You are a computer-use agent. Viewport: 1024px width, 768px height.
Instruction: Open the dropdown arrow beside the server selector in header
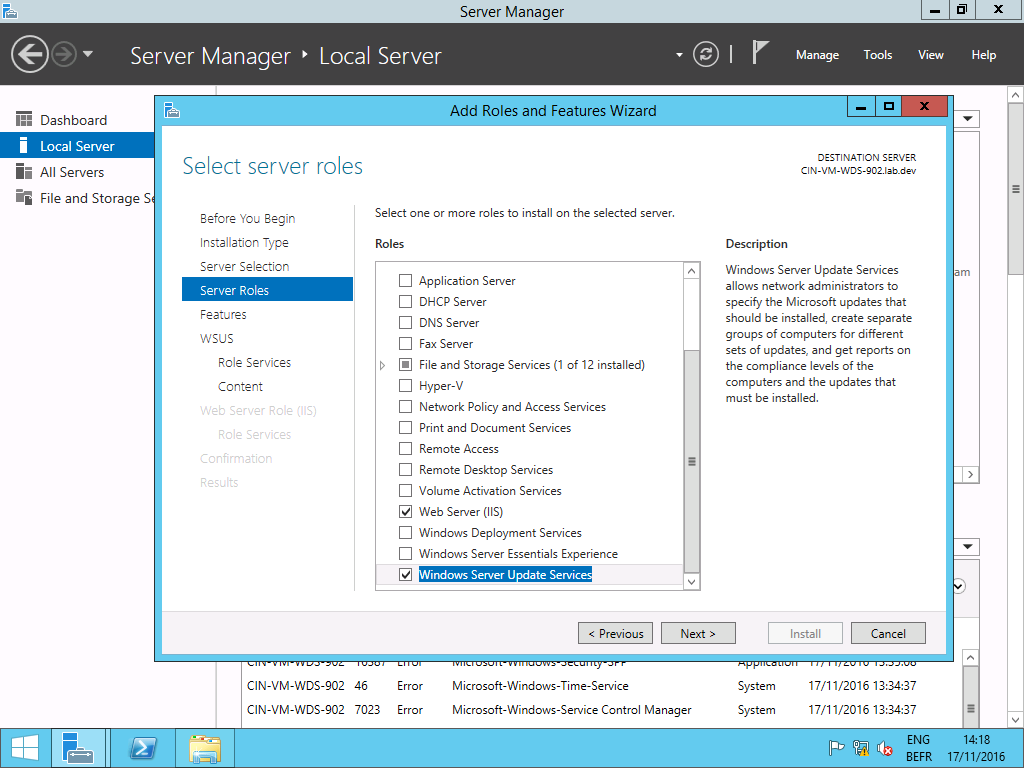(679, 55)
